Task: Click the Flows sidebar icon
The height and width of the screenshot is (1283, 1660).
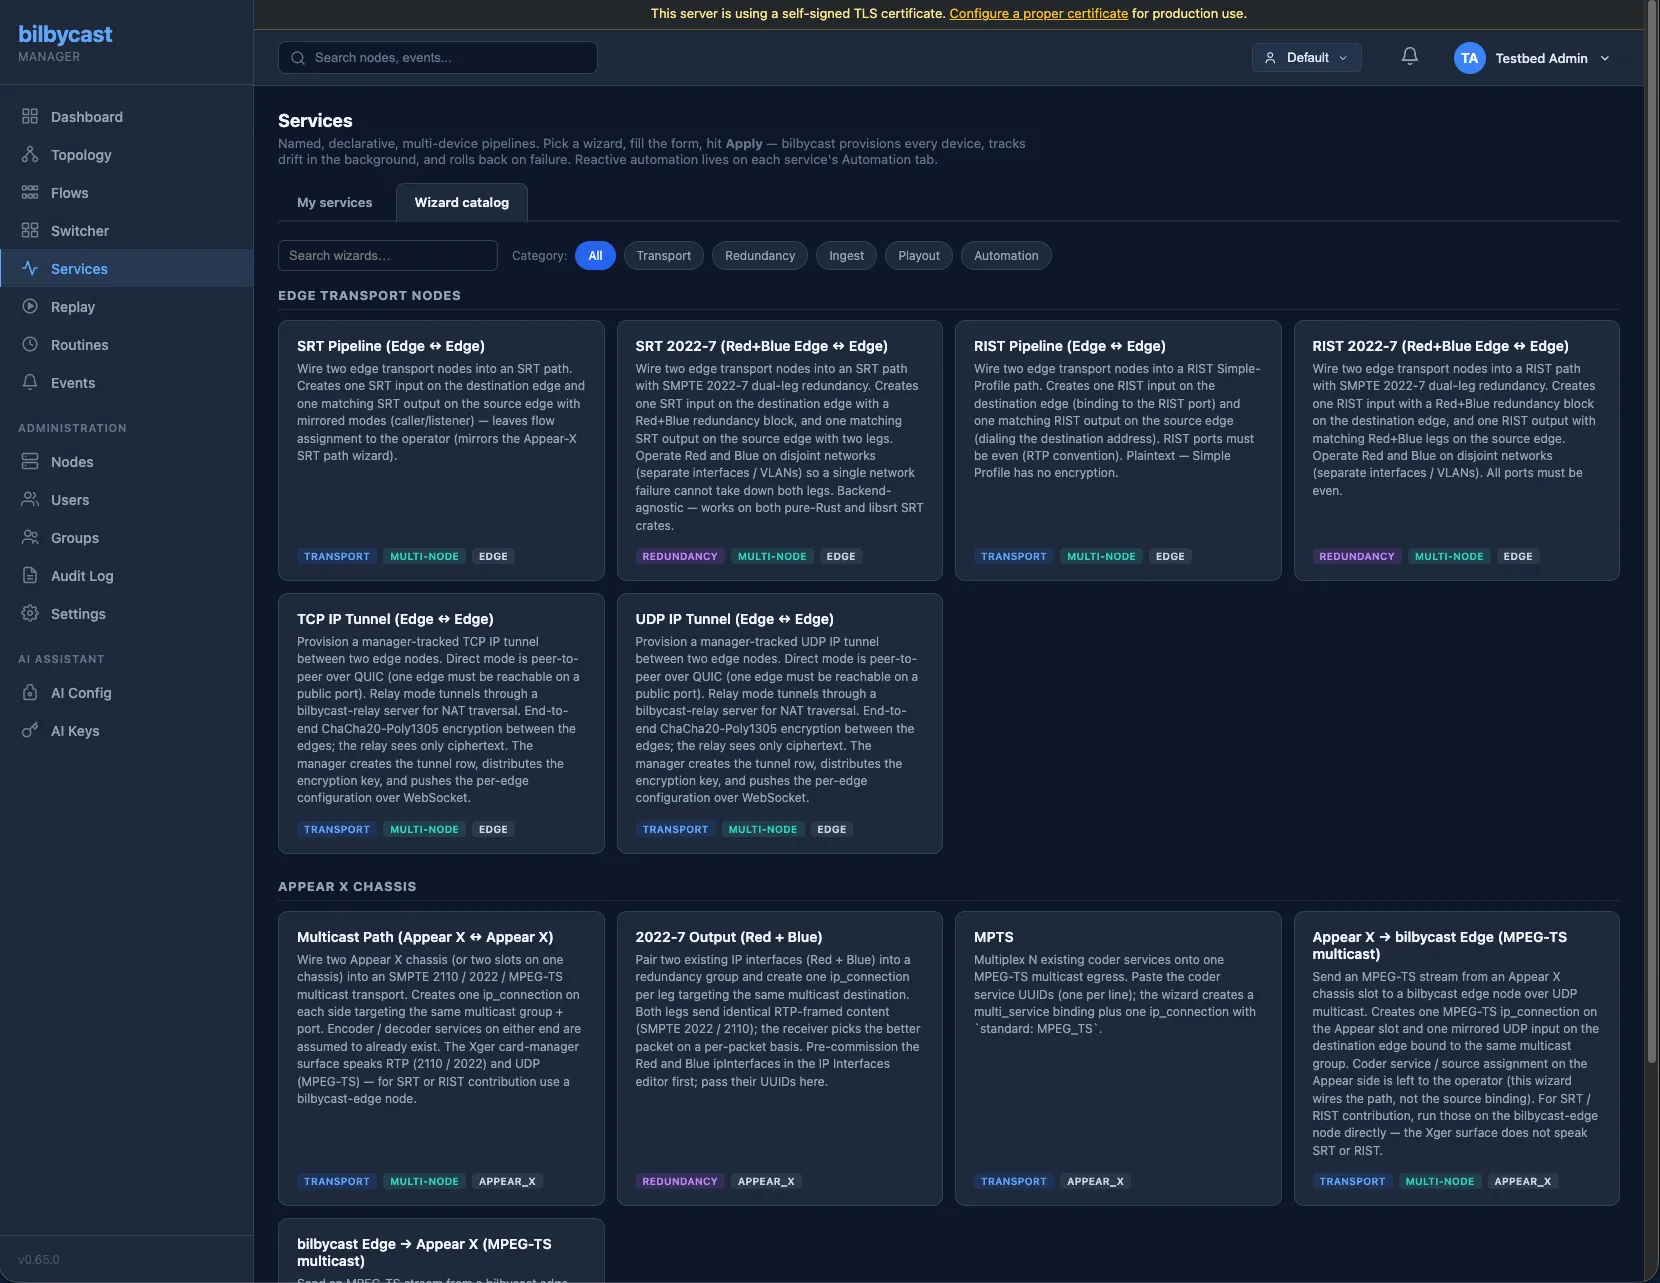Action: (x=30, y=193)
